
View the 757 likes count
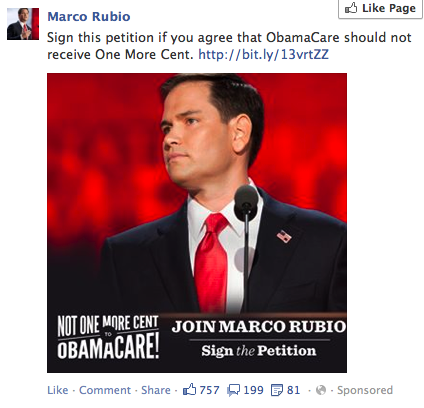[x=209, y=390]
